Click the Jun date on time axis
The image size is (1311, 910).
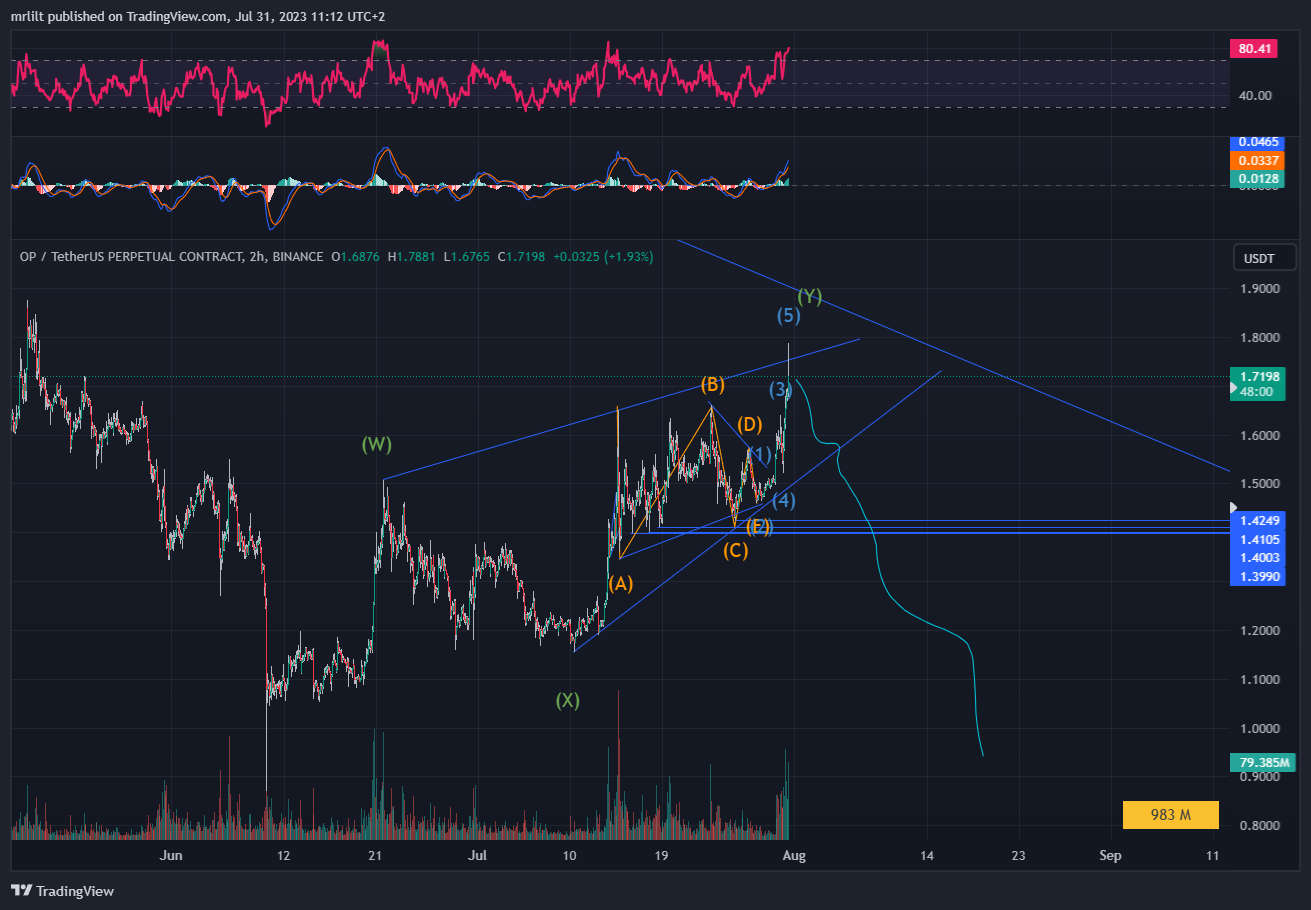tap(172, 856)
